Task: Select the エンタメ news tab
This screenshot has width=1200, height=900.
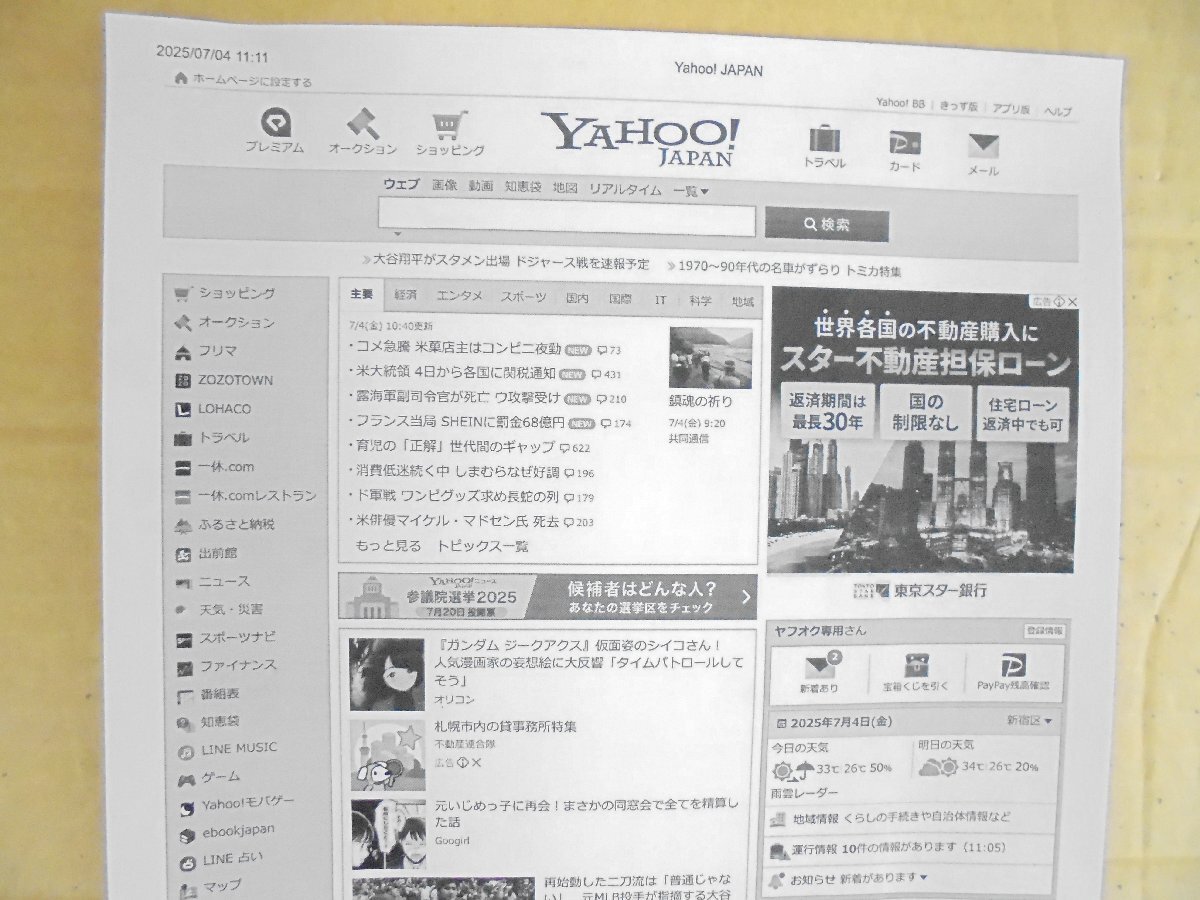Action: (460, 297)
